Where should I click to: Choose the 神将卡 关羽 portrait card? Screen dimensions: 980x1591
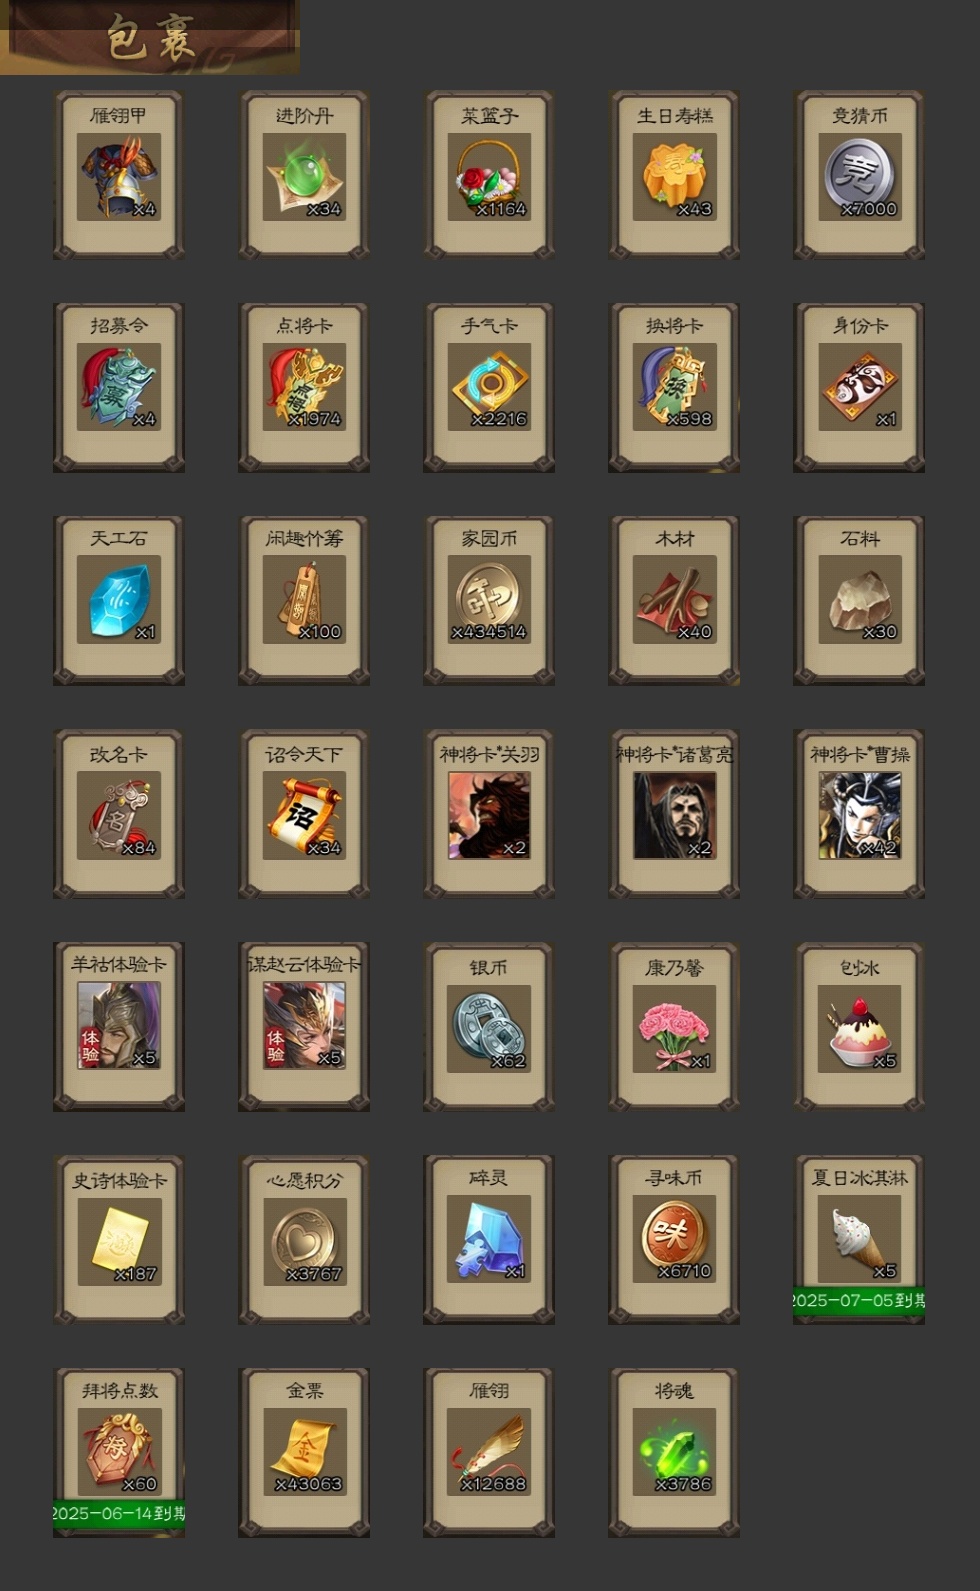489,814
